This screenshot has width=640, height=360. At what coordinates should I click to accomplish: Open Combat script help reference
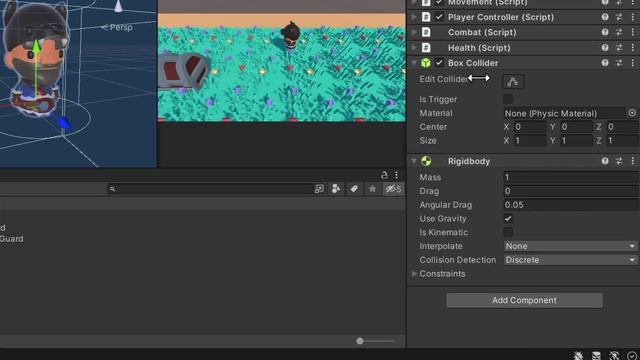(x=605, y=32)
